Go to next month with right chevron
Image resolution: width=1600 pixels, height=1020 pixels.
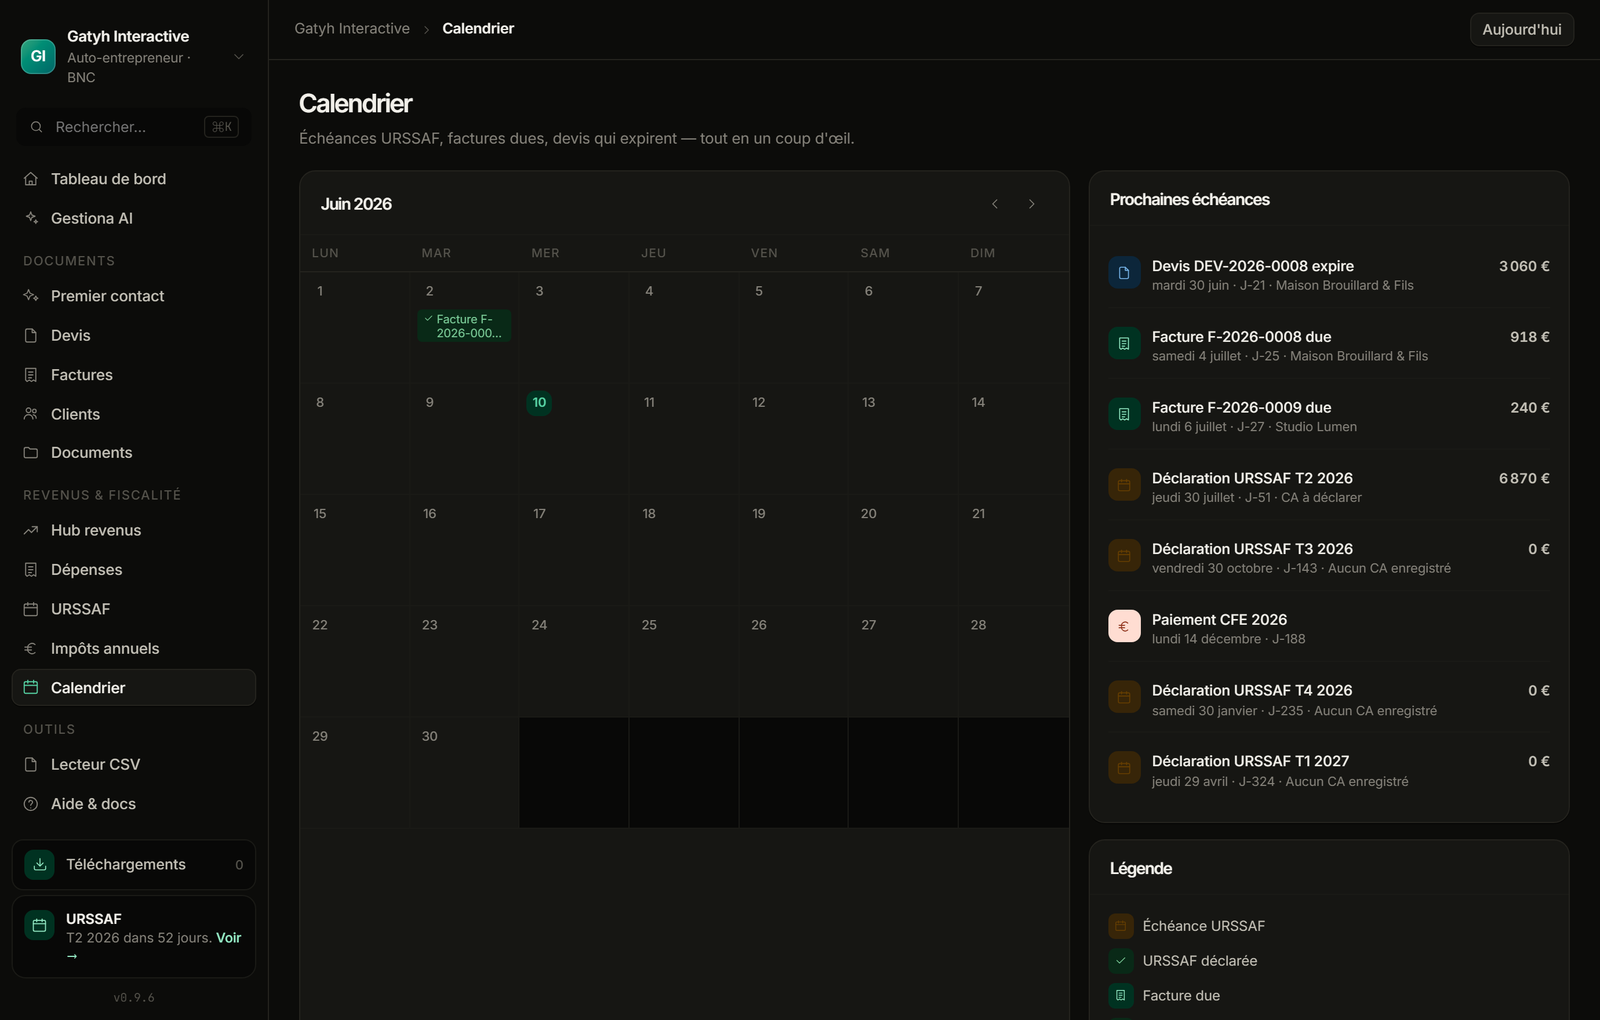coord(1032,204)
